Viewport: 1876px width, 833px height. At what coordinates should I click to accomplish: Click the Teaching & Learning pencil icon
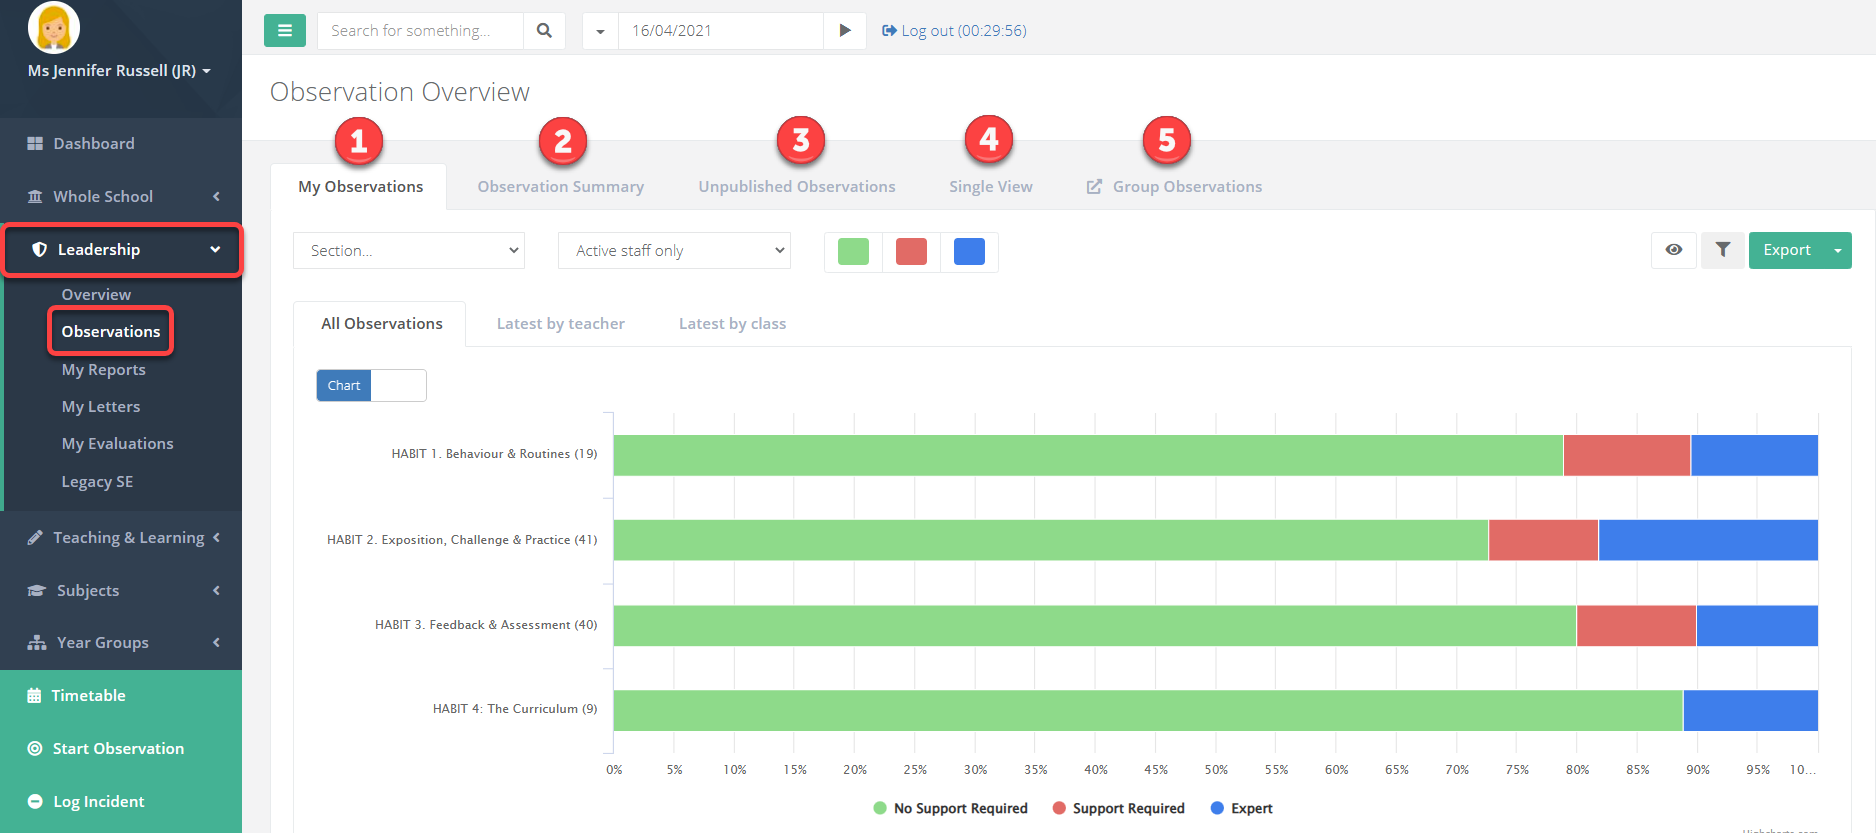35,538
